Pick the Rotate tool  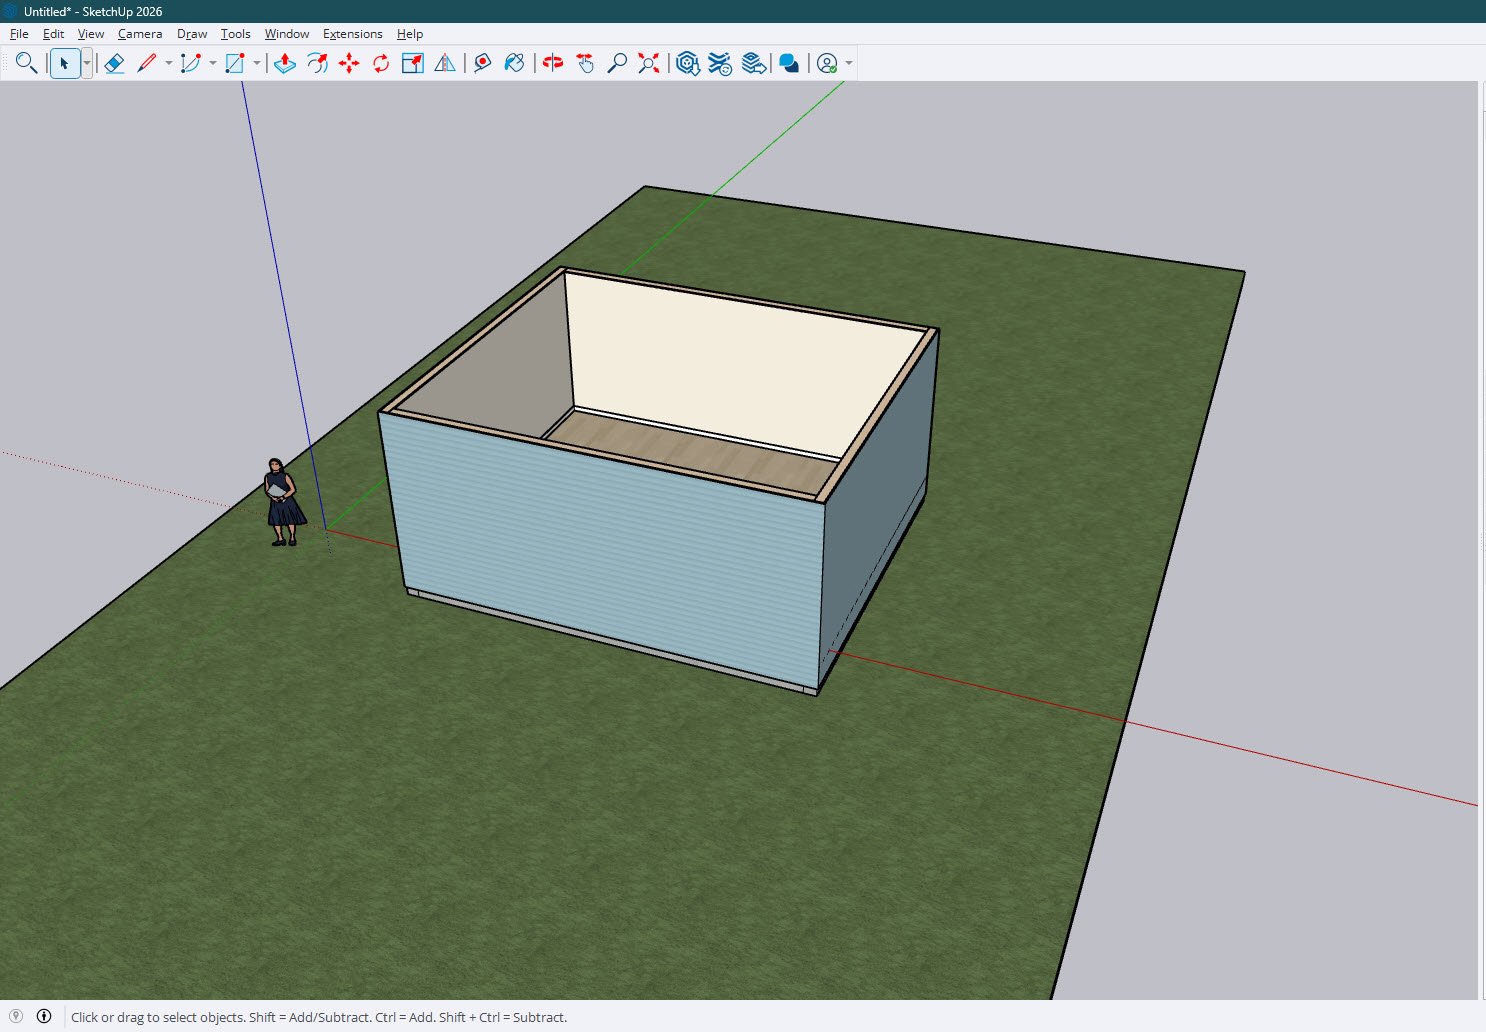click(381, 64)
